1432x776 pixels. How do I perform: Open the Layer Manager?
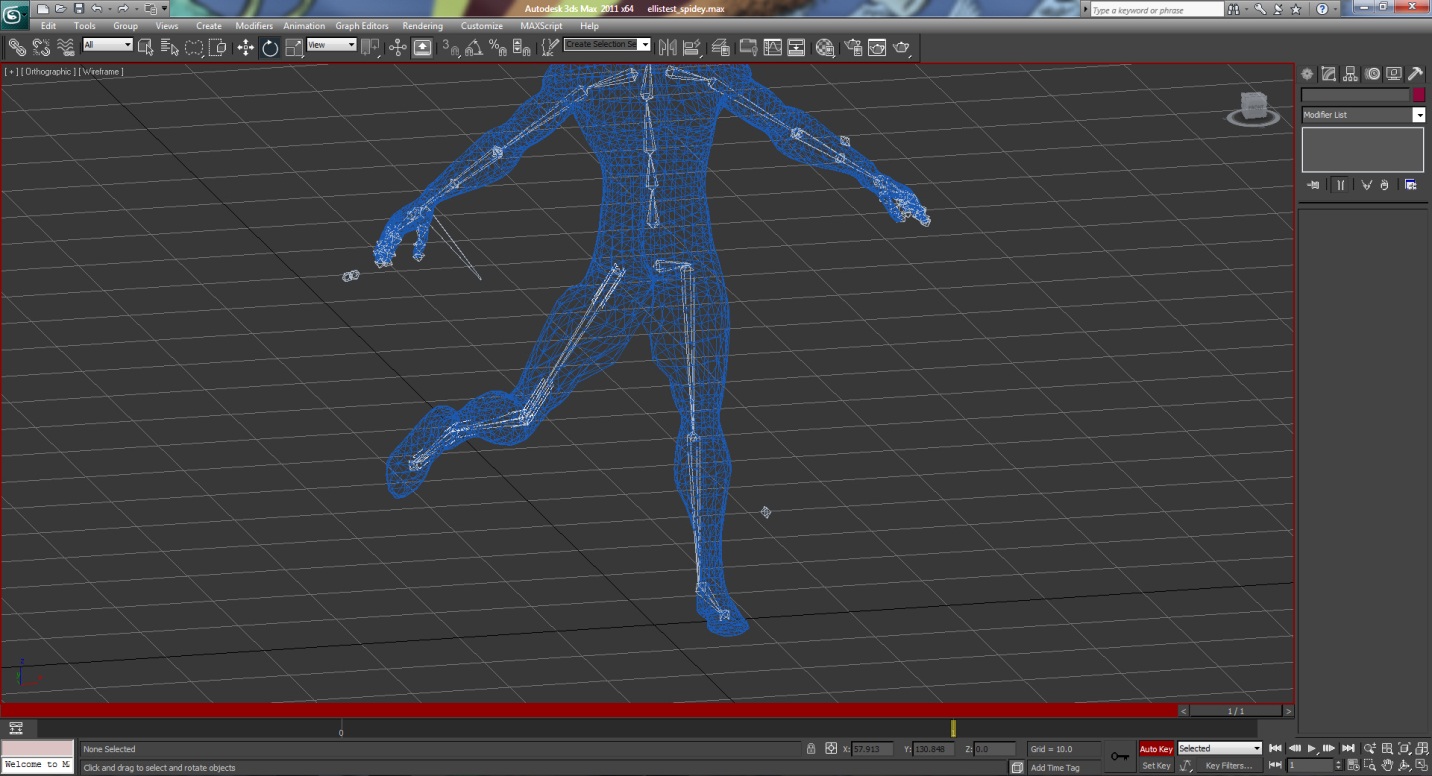point(720,47)
